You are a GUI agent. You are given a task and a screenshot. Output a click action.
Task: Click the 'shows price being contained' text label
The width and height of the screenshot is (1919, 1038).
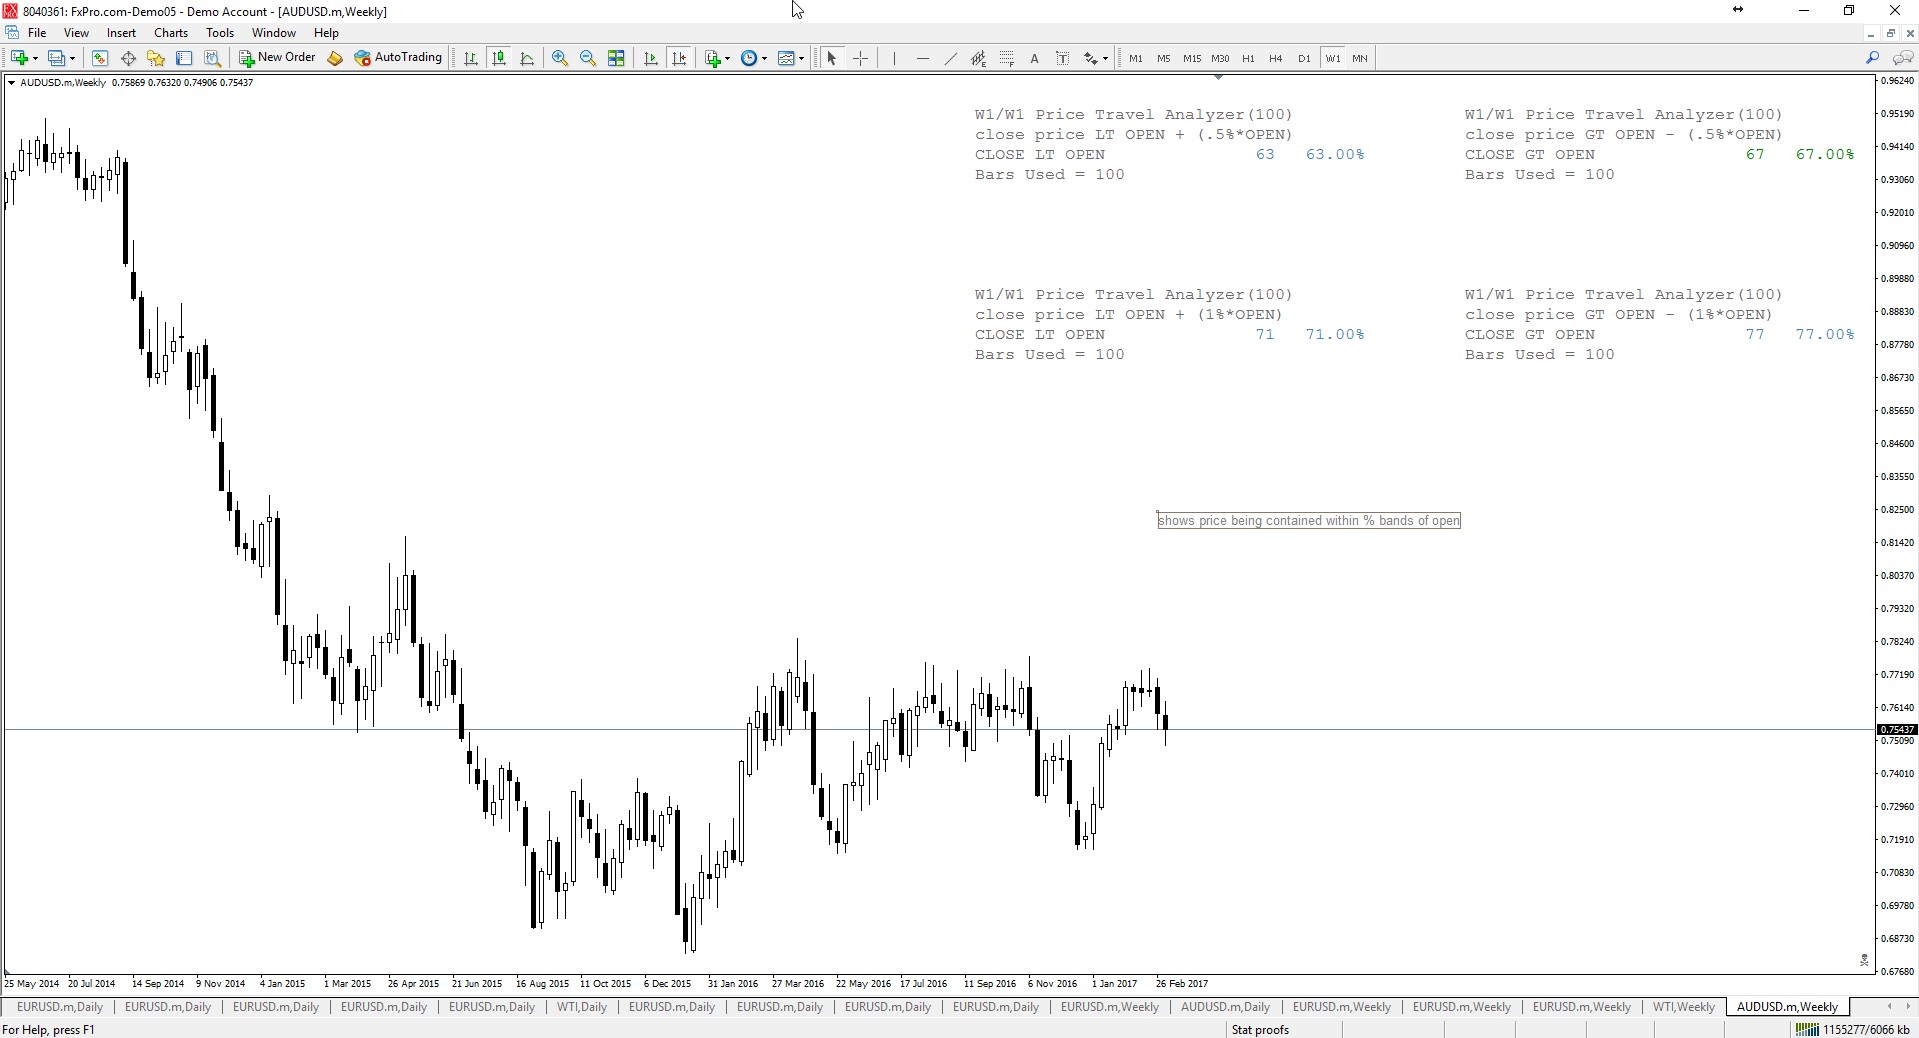pyautogui.click(x=1308, y=521)
